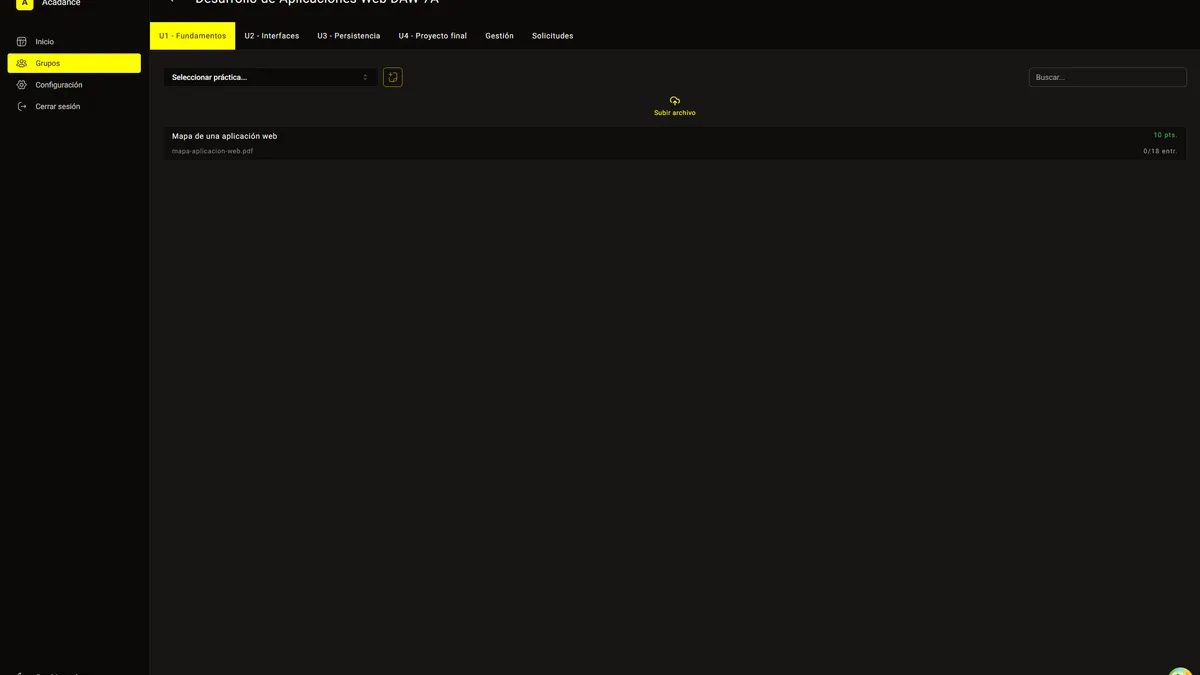Click the cloud upload icon
This screenshot has height=675, width=1200.
tap(675, 101)
